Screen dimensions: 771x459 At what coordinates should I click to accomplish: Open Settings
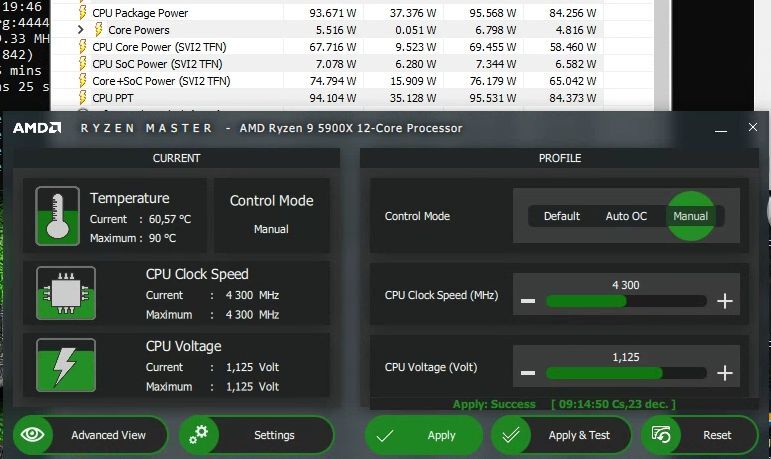tap(257, 435)
